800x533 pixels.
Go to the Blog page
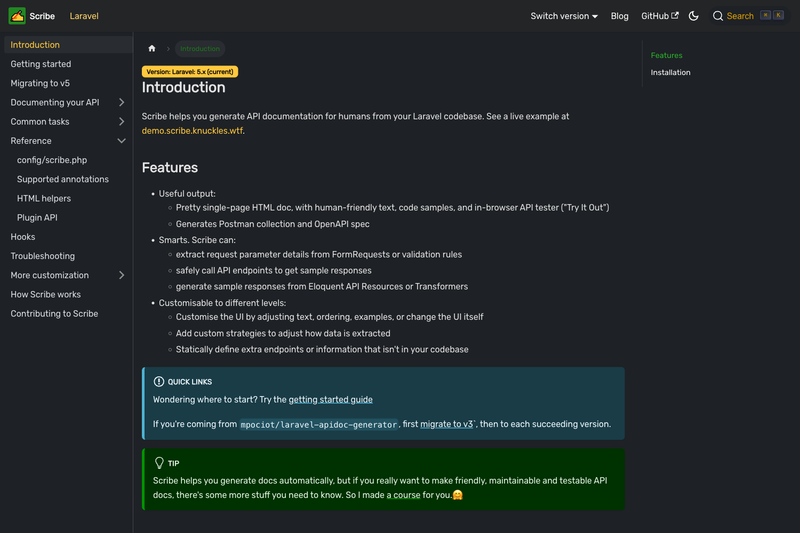pos(619,16)
